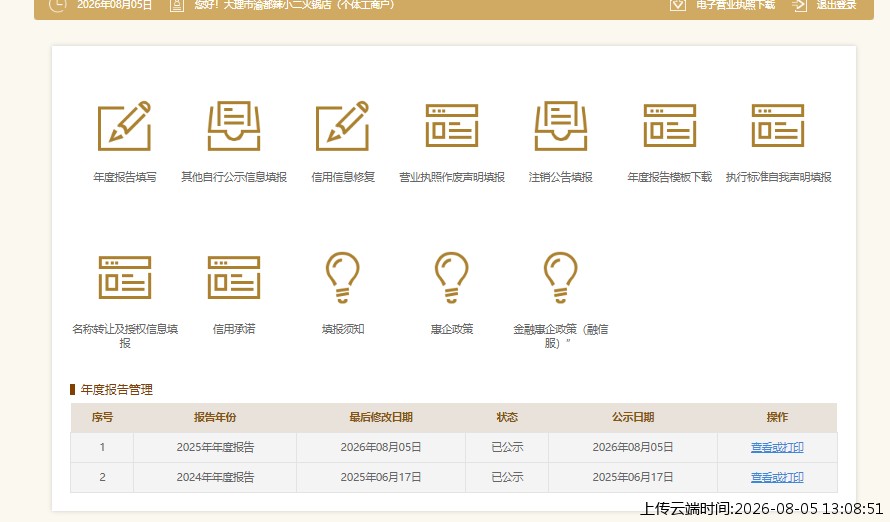Open the 注销公告填报 inbox icon

coord(561,125)
